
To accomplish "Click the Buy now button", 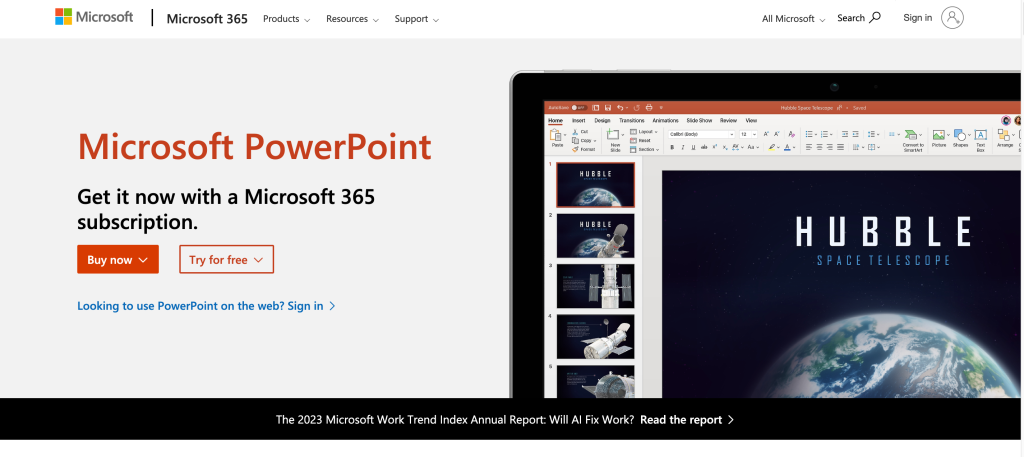I will [x=117, y=260].
